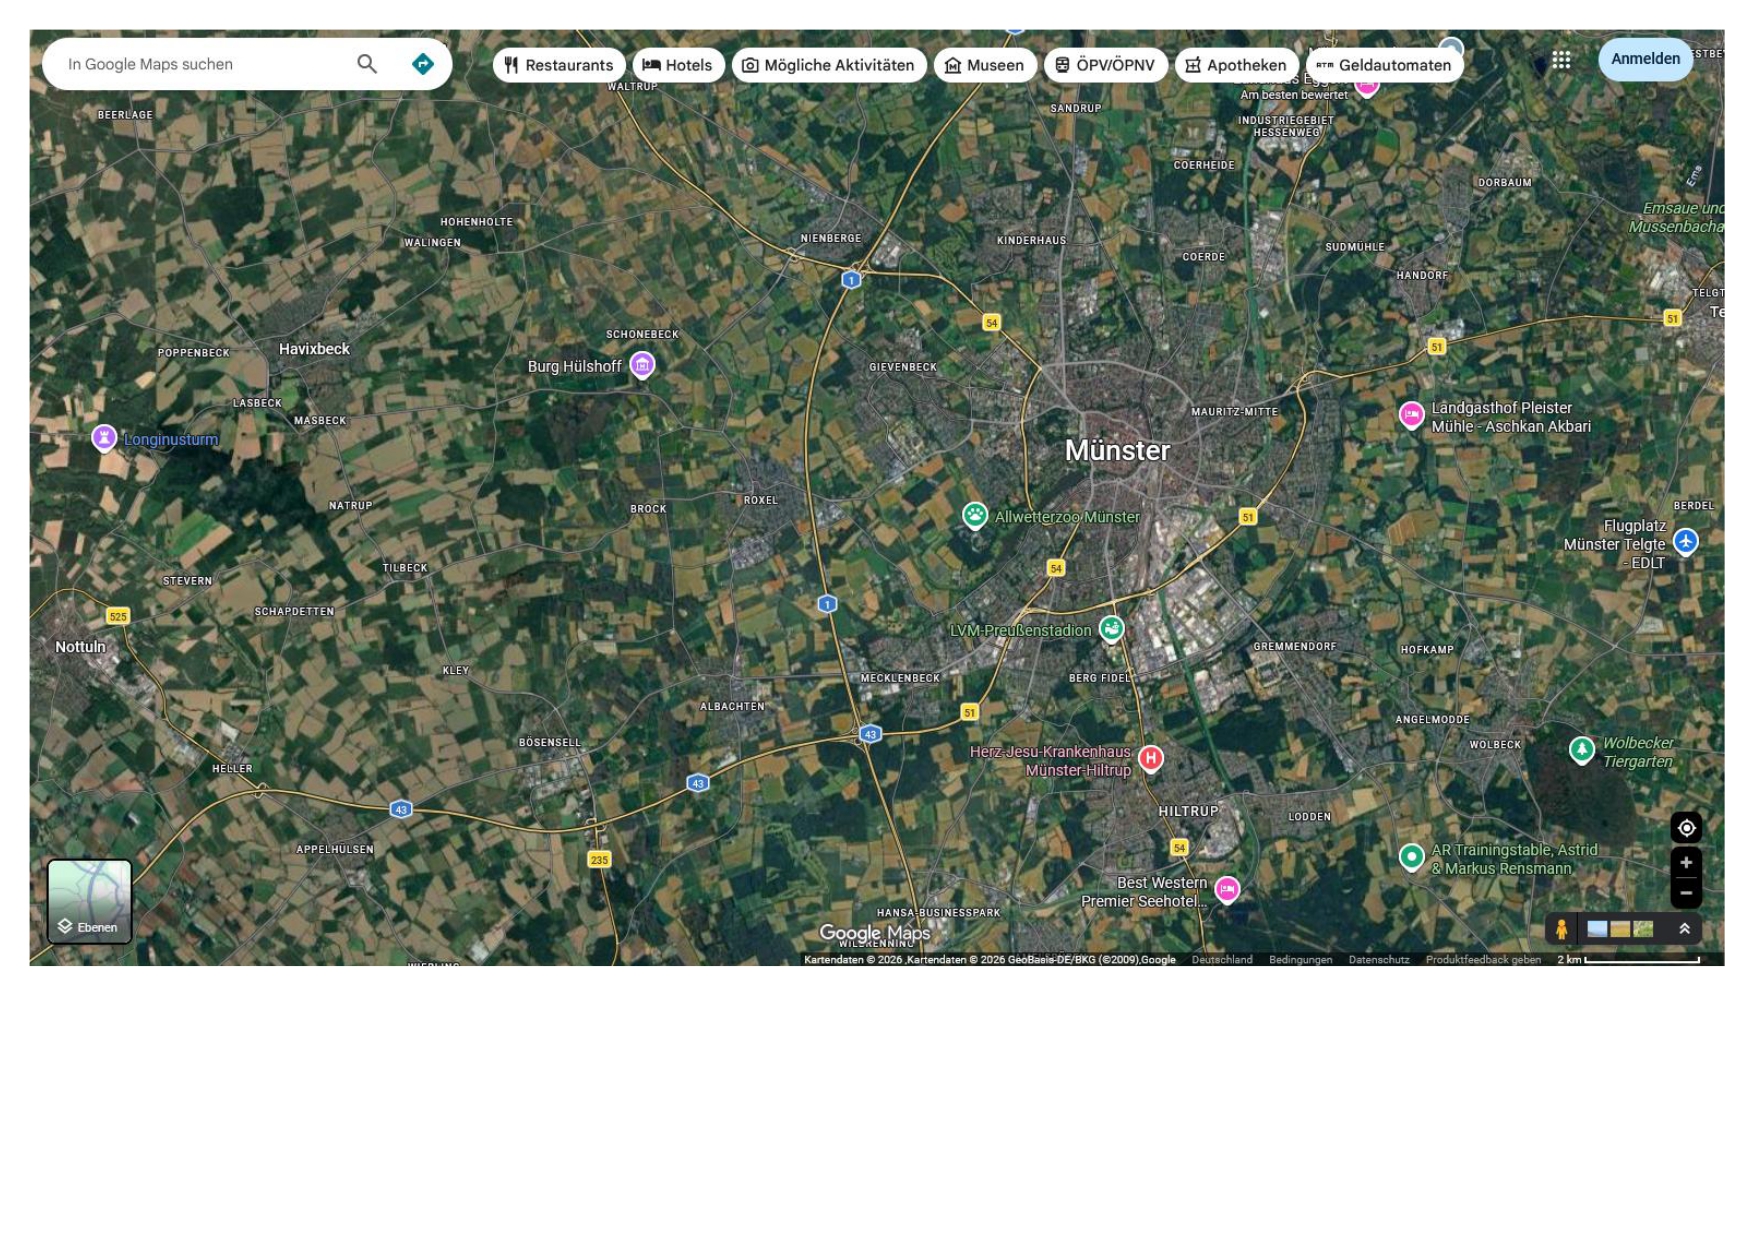Open the Burg Hülshoff museum pin
Viewport: 1755px width, 1241px height.
click(642, 365)
